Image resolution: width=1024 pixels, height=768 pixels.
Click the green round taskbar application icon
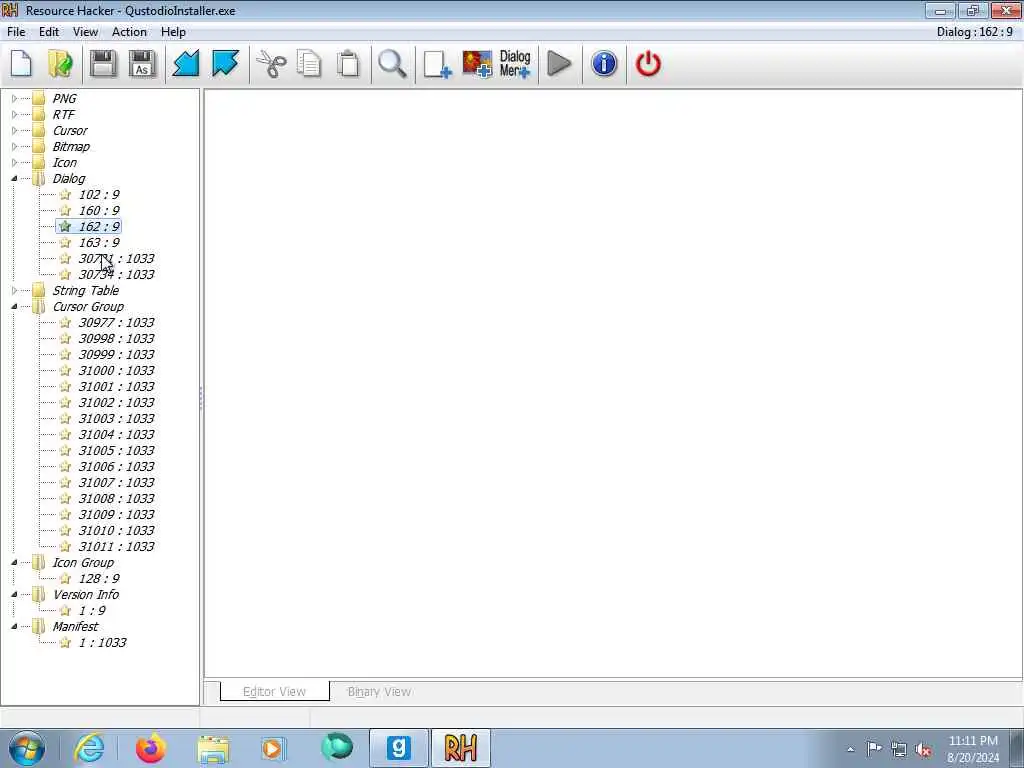pyautogui.click(x=337, y=748)
